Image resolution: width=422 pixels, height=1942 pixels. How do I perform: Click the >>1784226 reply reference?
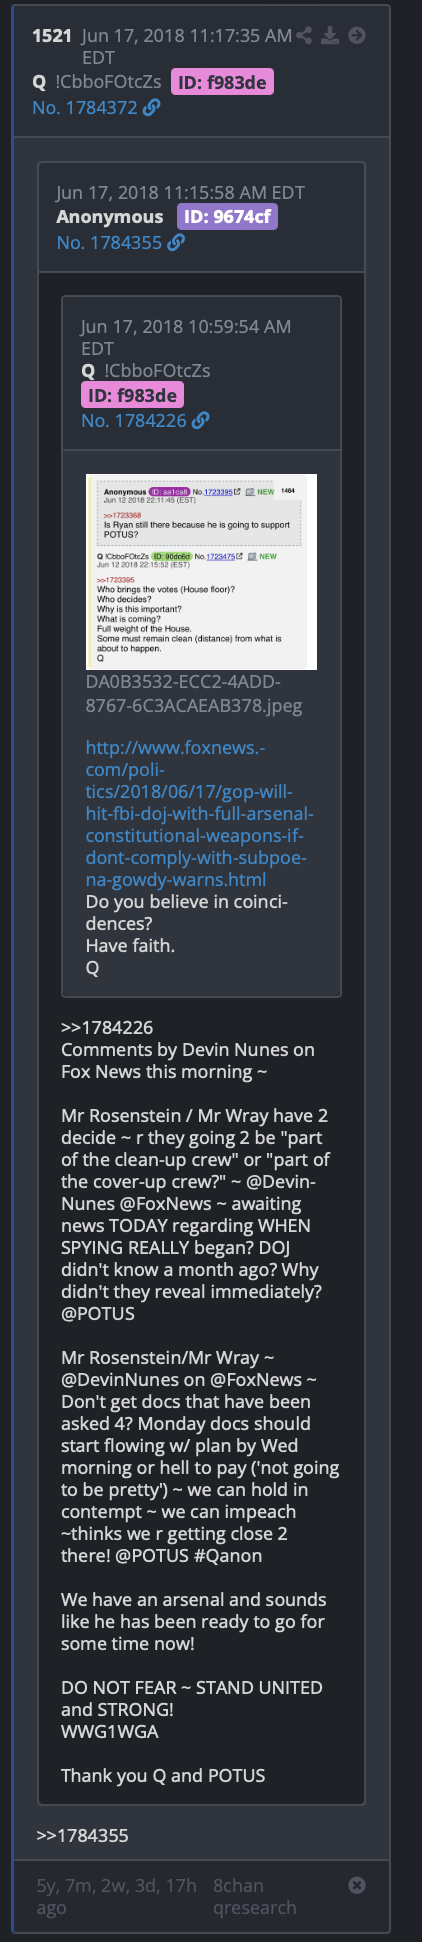tap(107, 1027)
